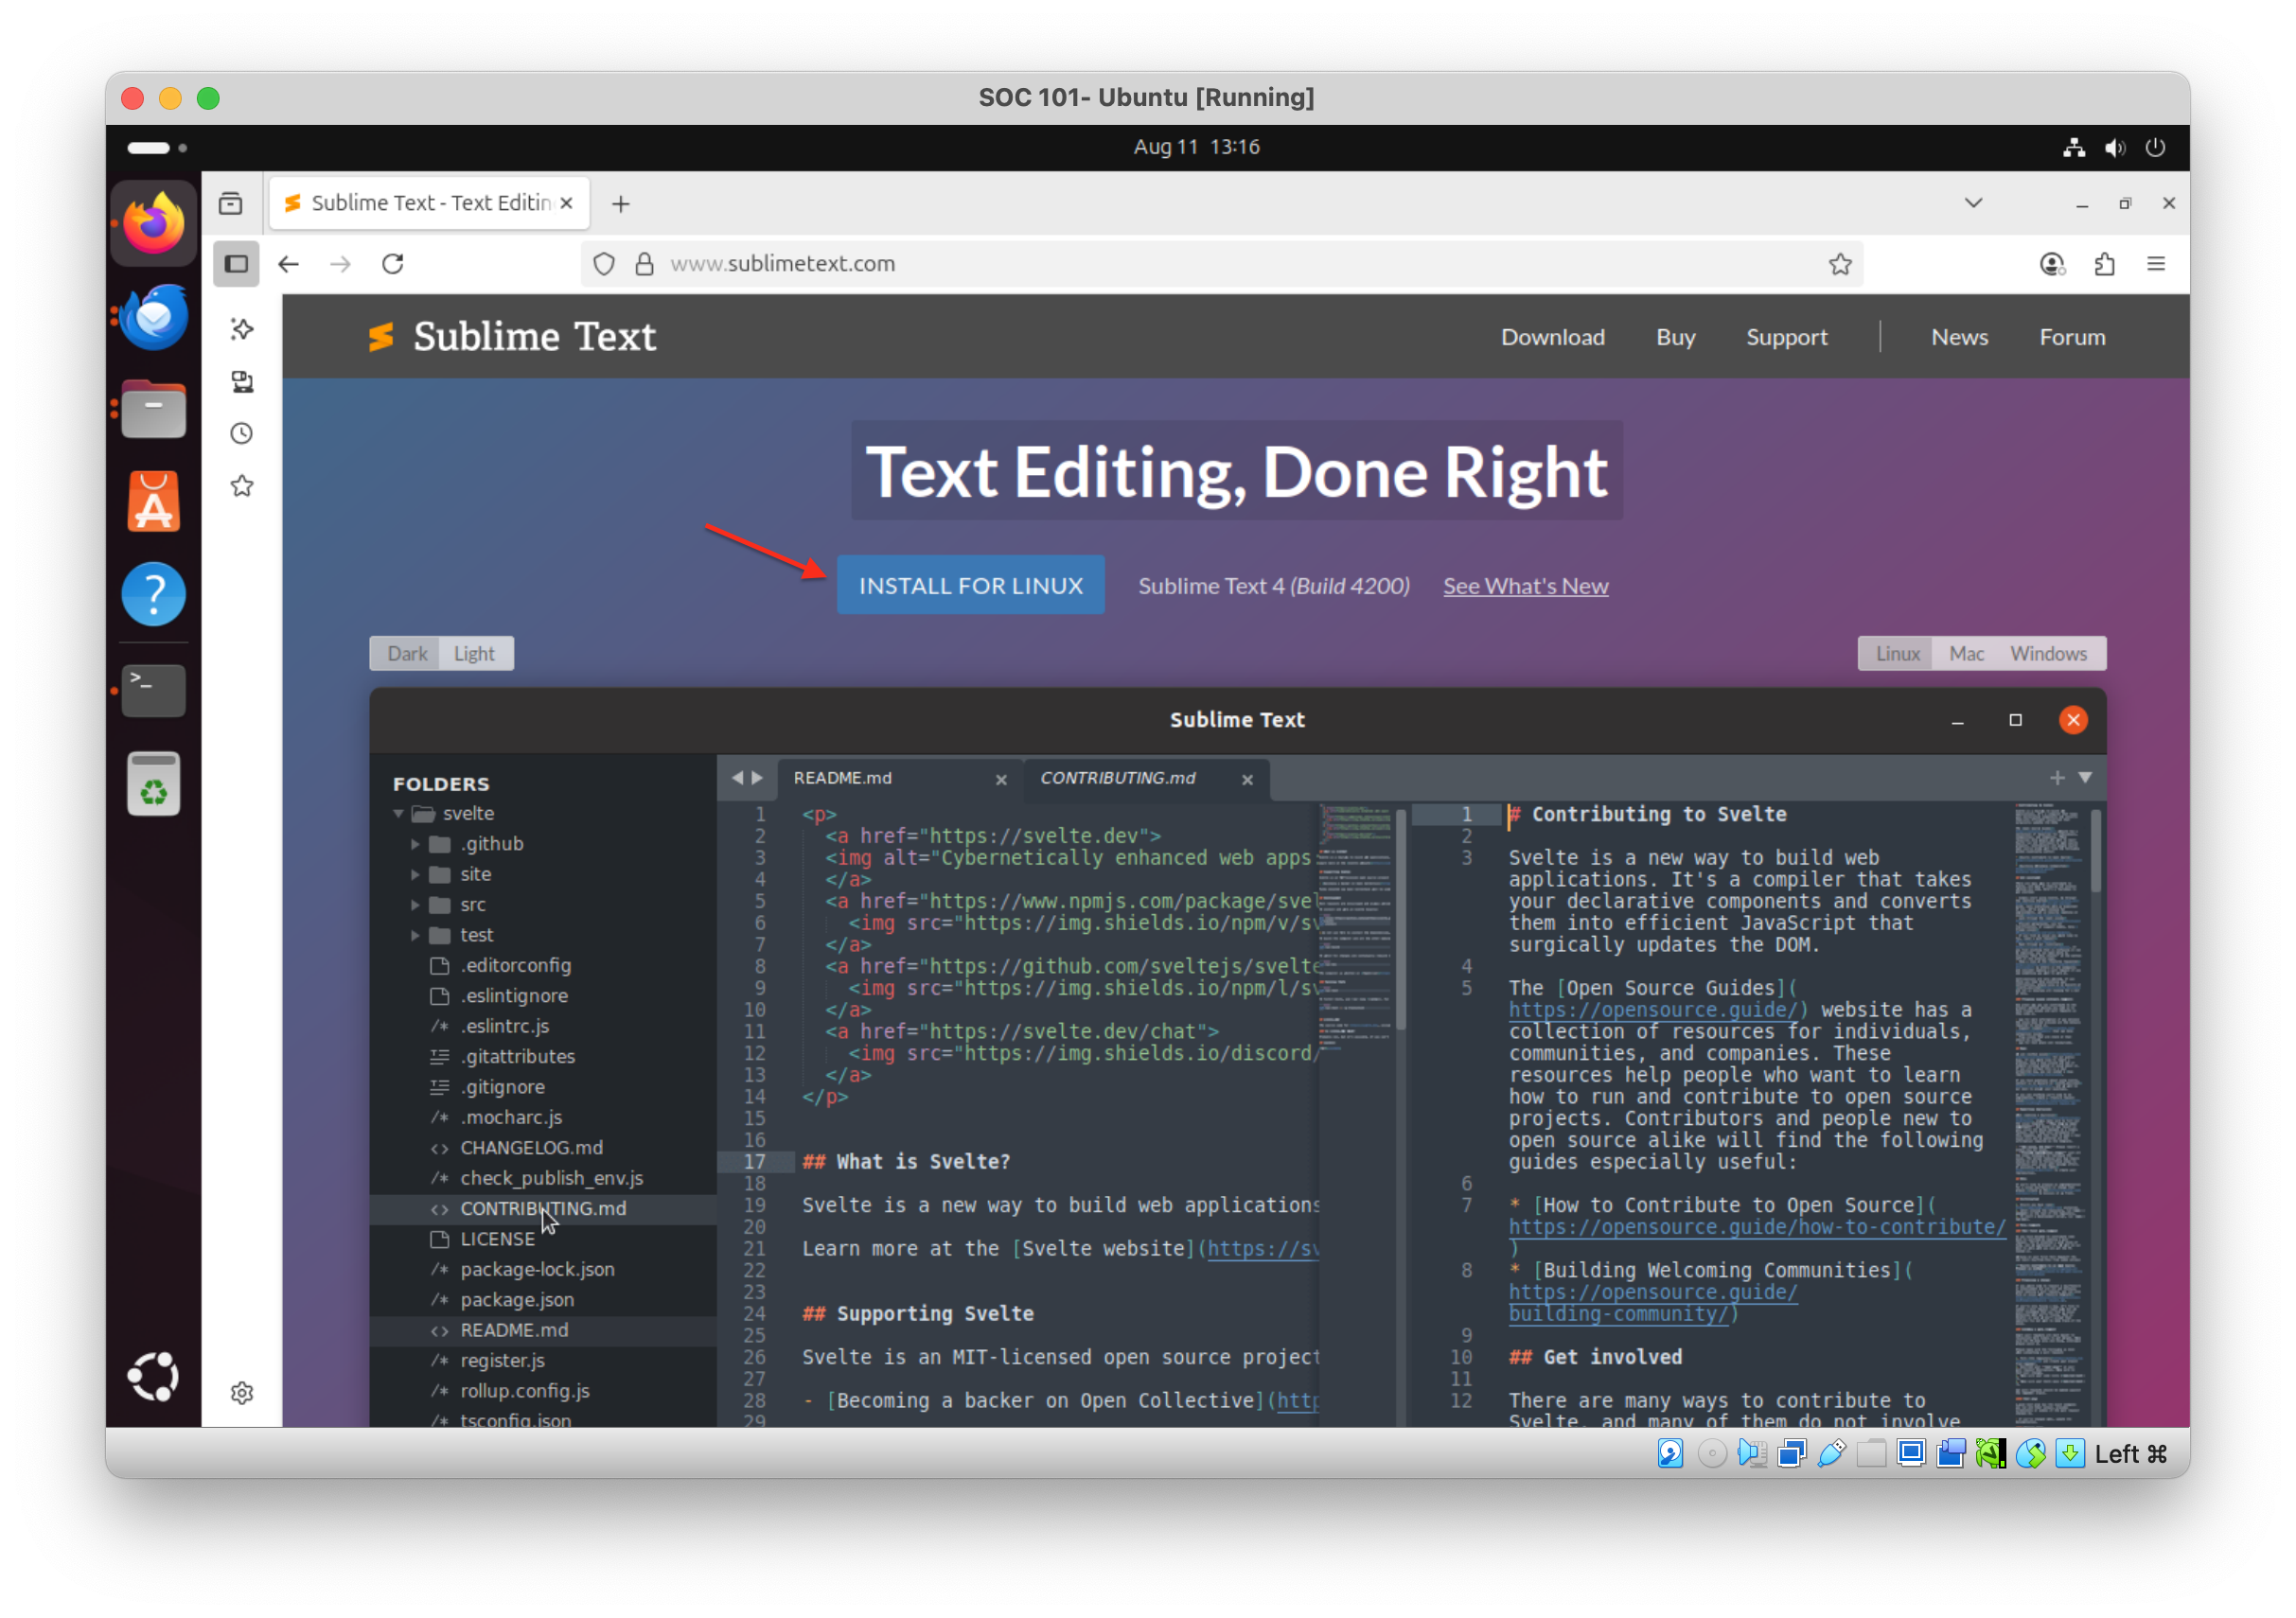Switch the preview to Dark theme
The width and height of the screenshot is (2296, 1618).
pyautogui.click(x=407, y=653)
